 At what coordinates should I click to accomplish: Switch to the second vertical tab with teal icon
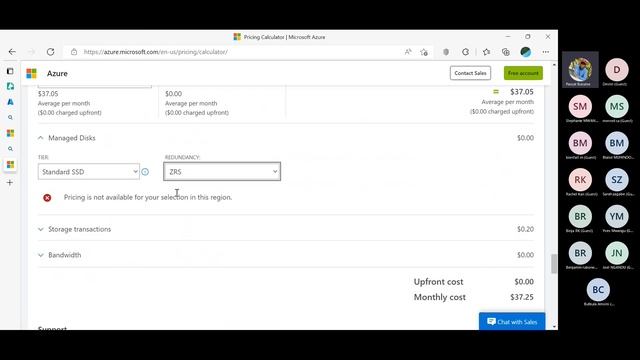(10, 86)
